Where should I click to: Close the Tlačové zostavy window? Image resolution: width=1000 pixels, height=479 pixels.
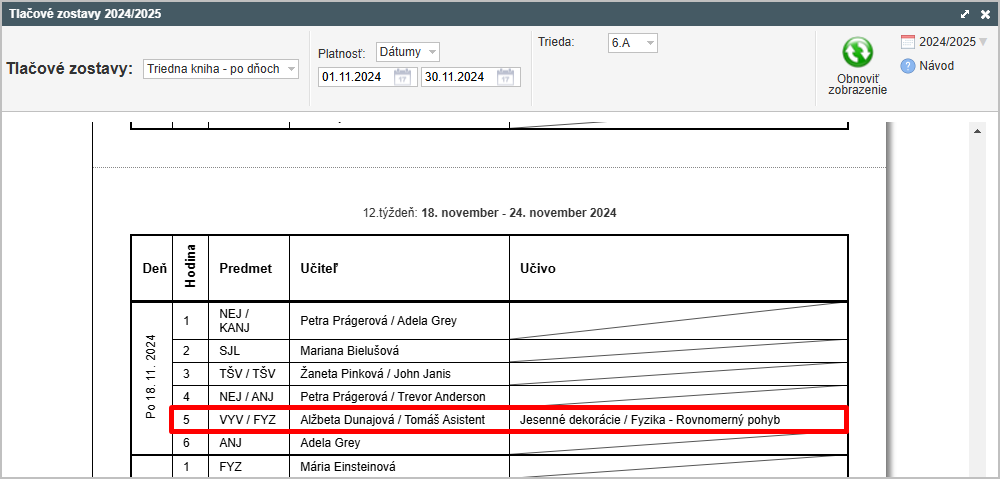tap(985, 14)
